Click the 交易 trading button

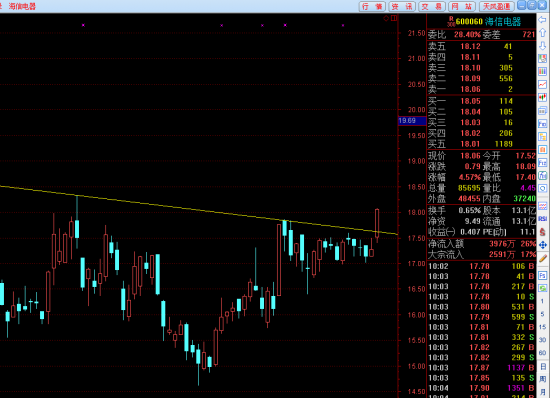[x=432, y=6]
